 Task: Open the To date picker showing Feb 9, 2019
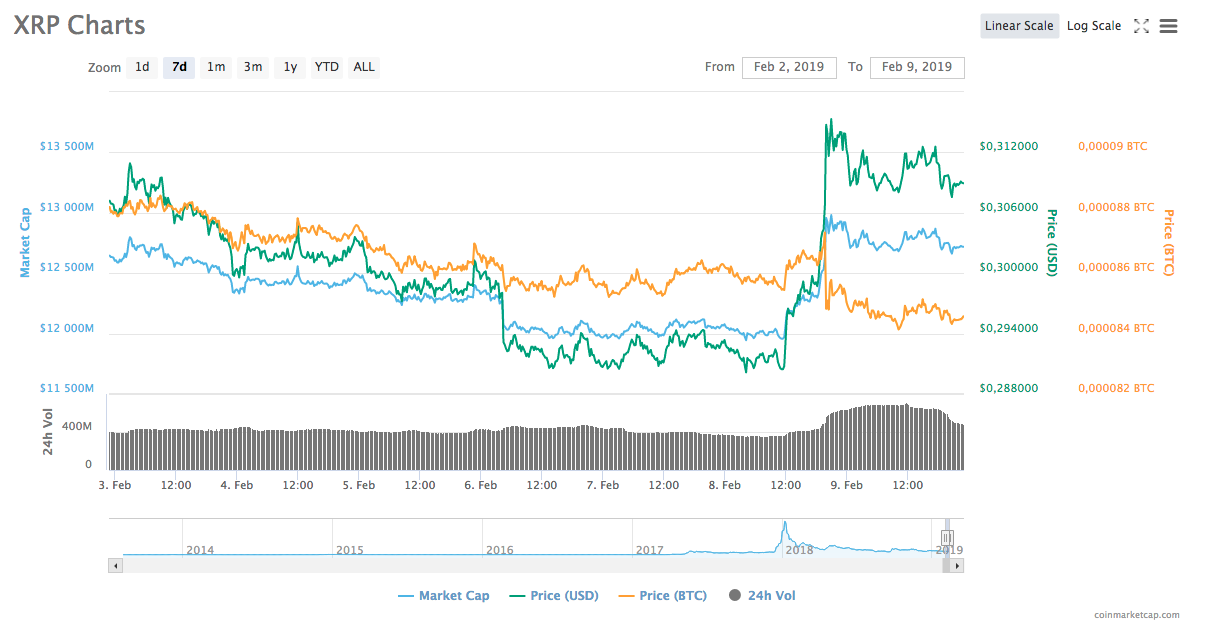(x=917, y=67)
